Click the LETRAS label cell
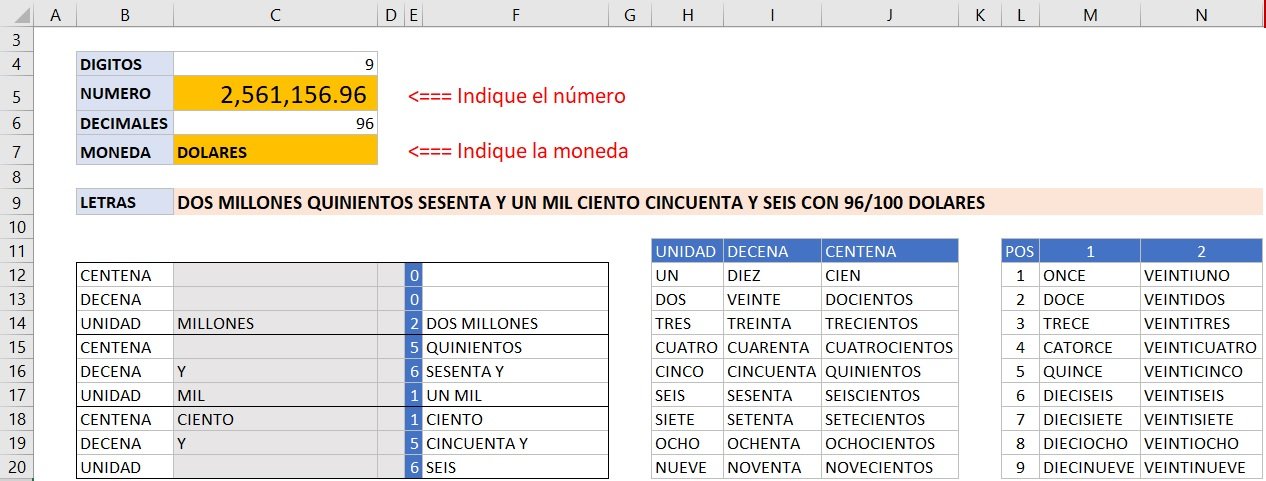 pyautogui.click(x=125, y=203)
